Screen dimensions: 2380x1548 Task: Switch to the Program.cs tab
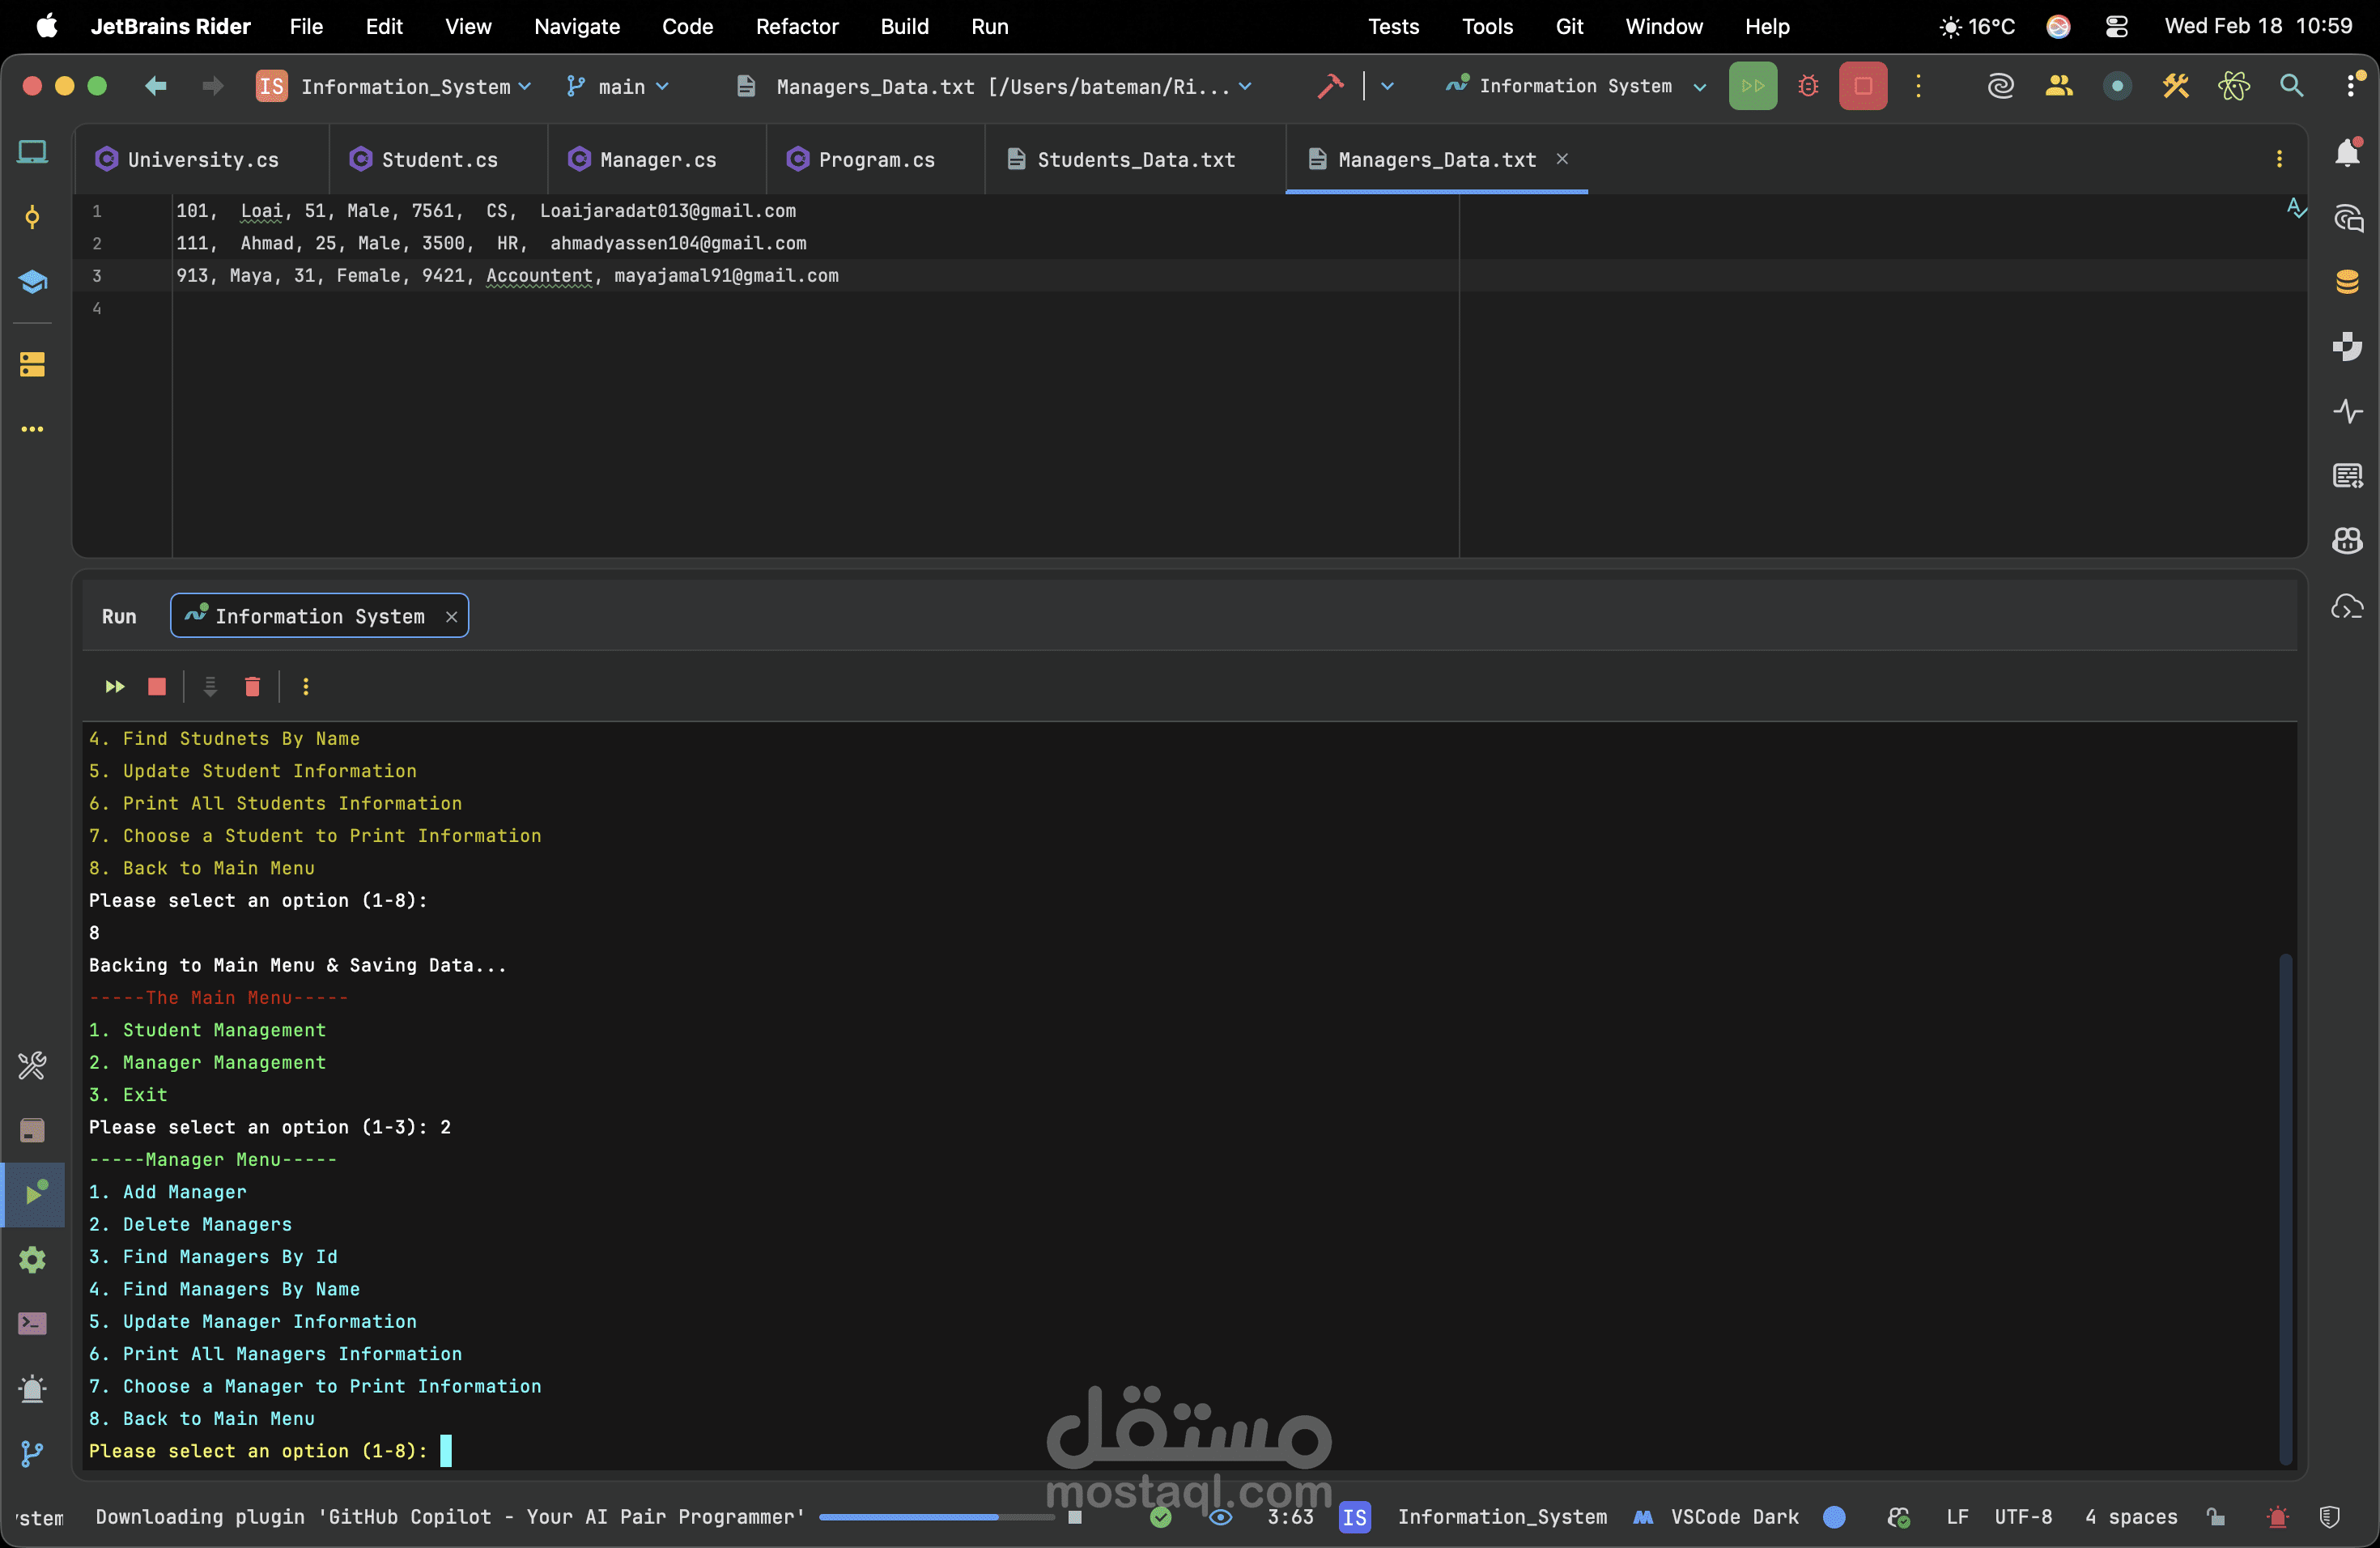(875, 160)
